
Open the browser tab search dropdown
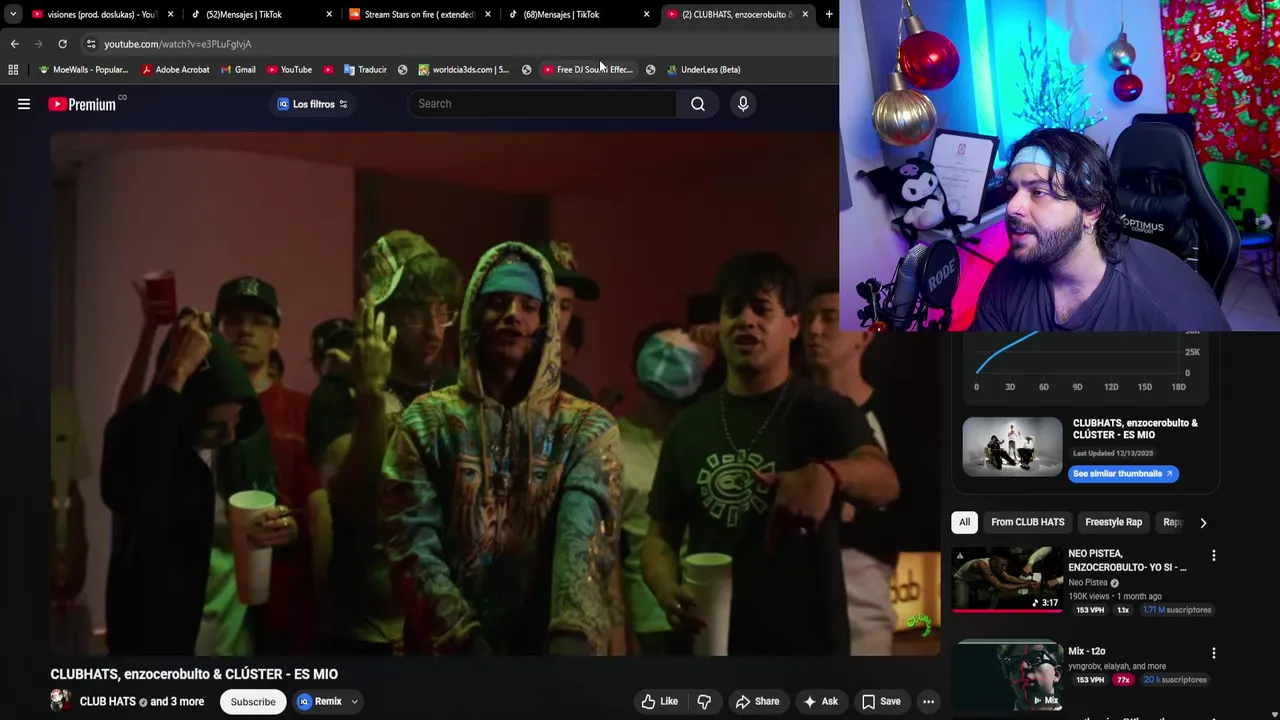tap(12, 14)
